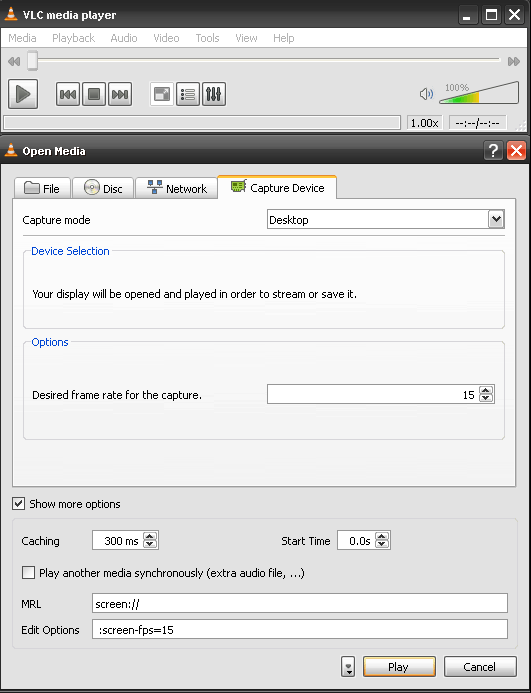Open extended settings equalizer icon
The image size is (531, 693).
point(214,94)
